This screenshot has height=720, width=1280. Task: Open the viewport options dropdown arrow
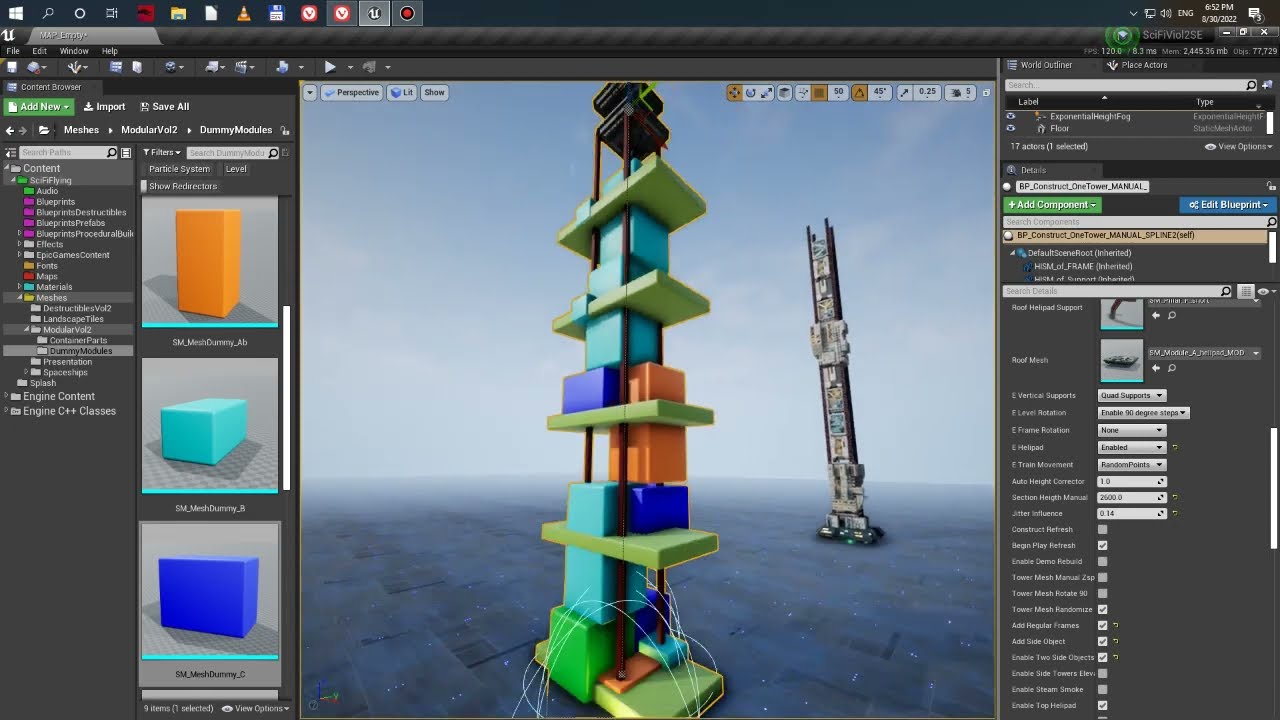pos(310,92)
